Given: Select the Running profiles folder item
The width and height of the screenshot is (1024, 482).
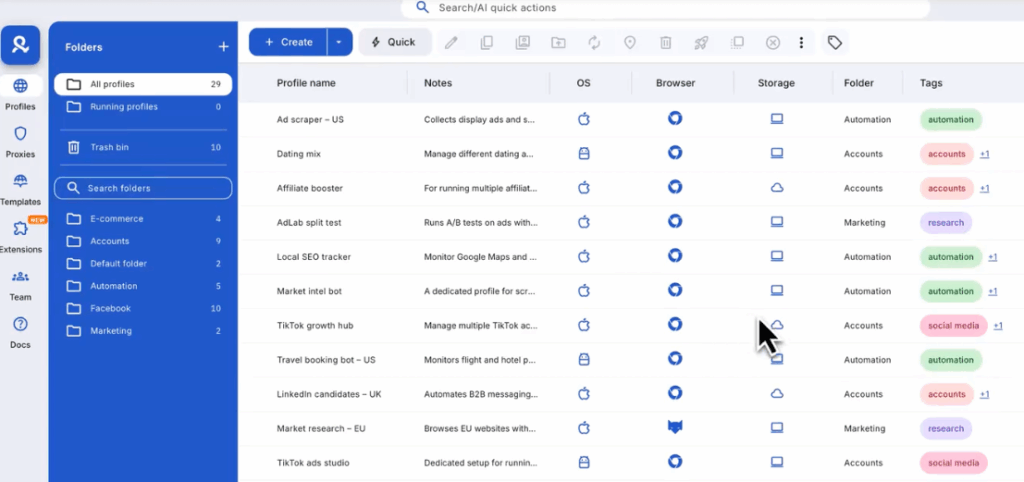Looking at the screenshot, I should coord(124,107).
